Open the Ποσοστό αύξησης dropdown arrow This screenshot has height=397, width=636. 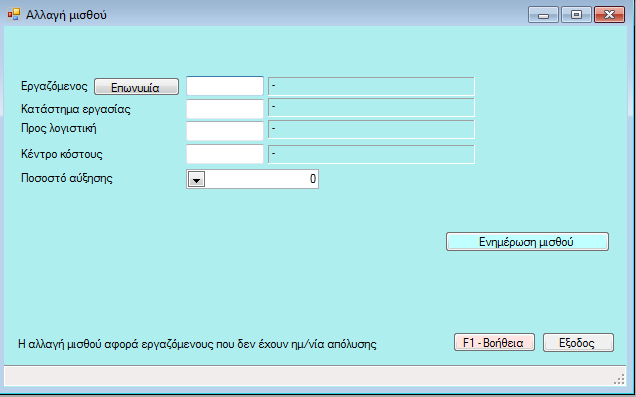(196, 179)
